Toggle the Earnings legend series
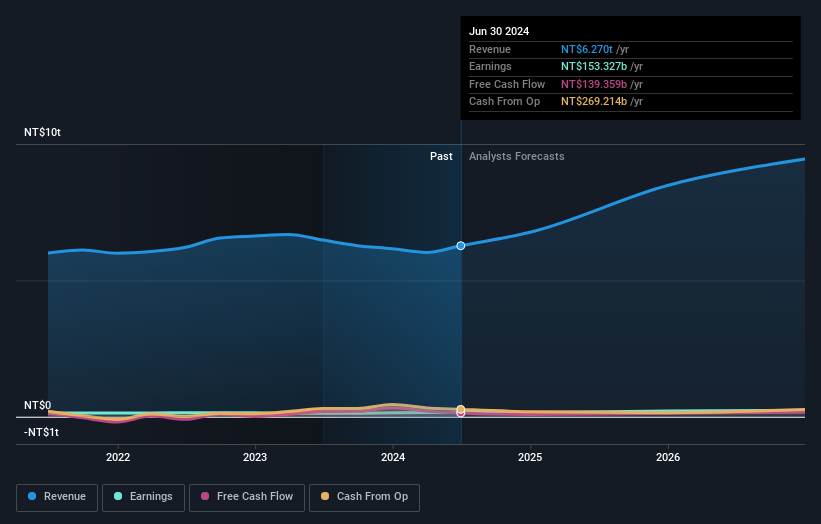The image size is (821, 524). pyautogui.click(x=143, y=497)
